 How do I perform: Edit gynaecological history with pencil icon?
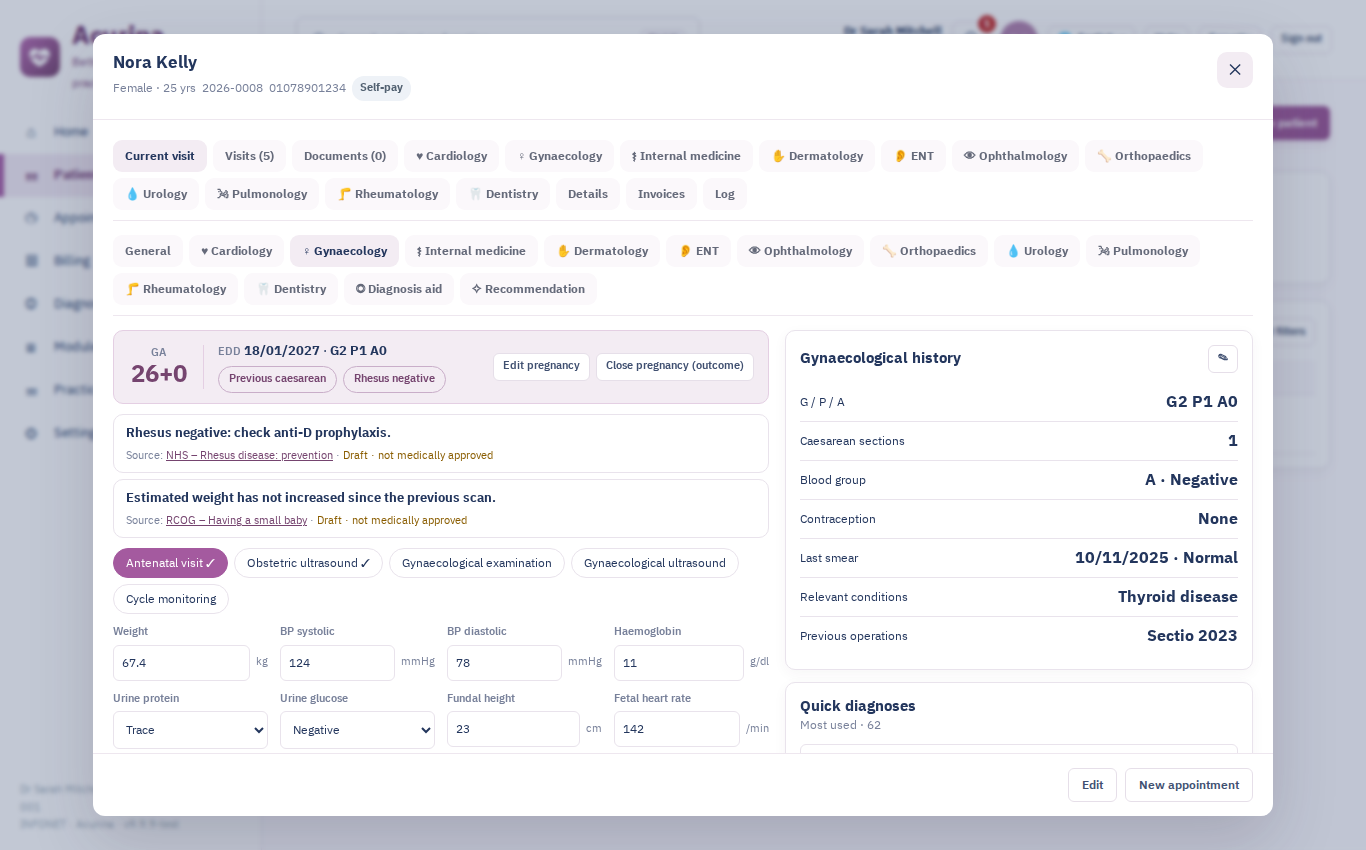(1222, 358)
